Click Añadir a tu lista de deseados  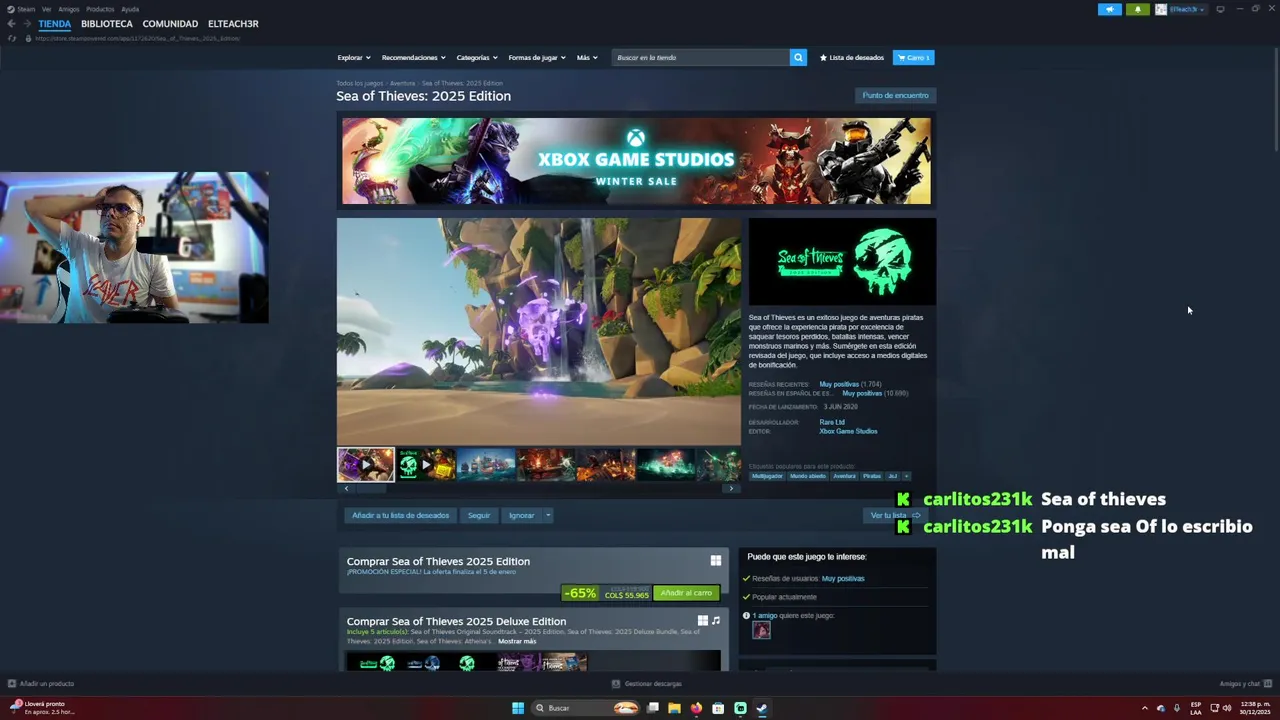400,516
